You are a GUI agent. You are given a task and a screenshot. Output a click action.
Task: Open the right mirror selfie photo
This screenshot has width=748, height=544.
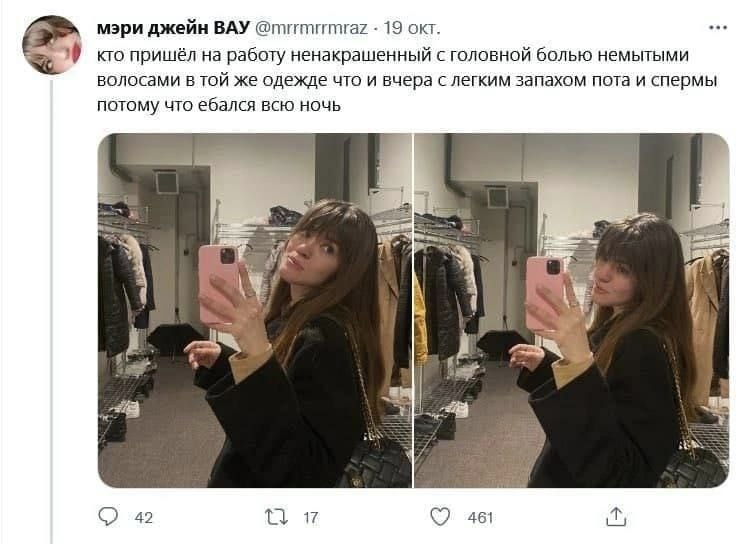571,310
